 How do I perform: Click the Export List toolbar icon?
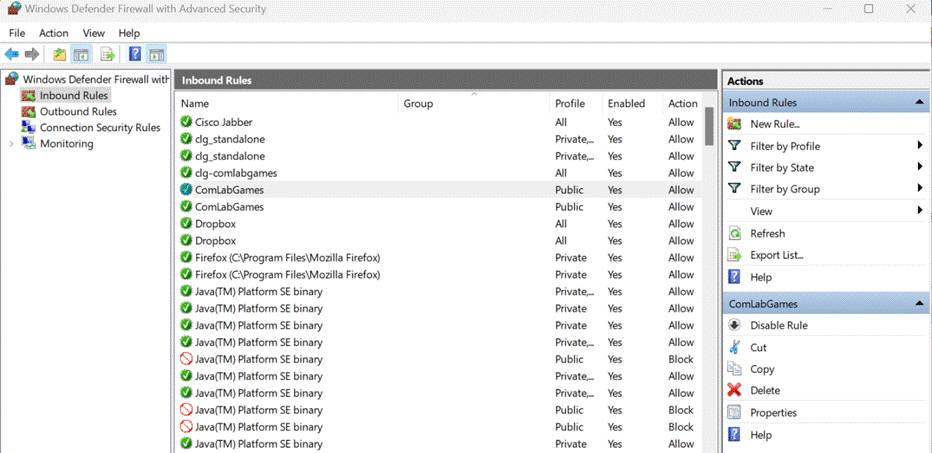pos(108,55)
